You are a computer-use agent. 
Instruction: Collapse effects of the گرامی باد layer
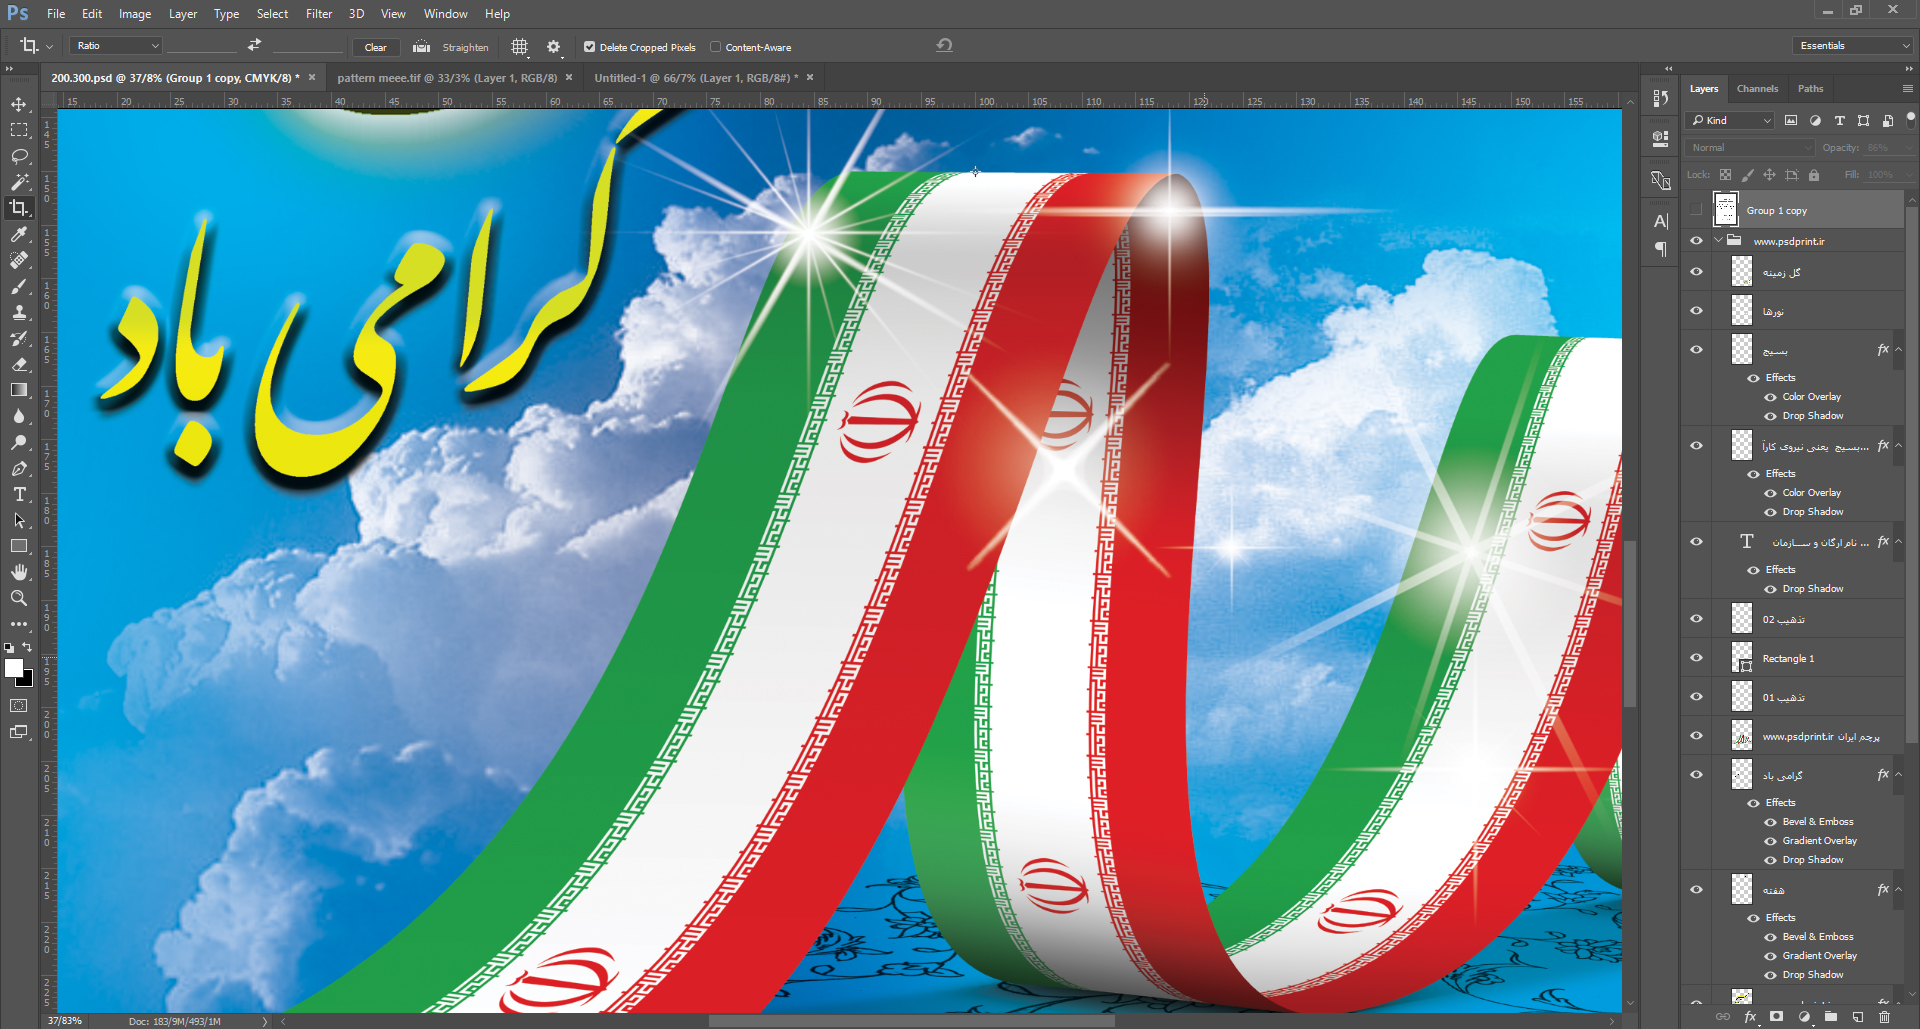(1898, 775)
